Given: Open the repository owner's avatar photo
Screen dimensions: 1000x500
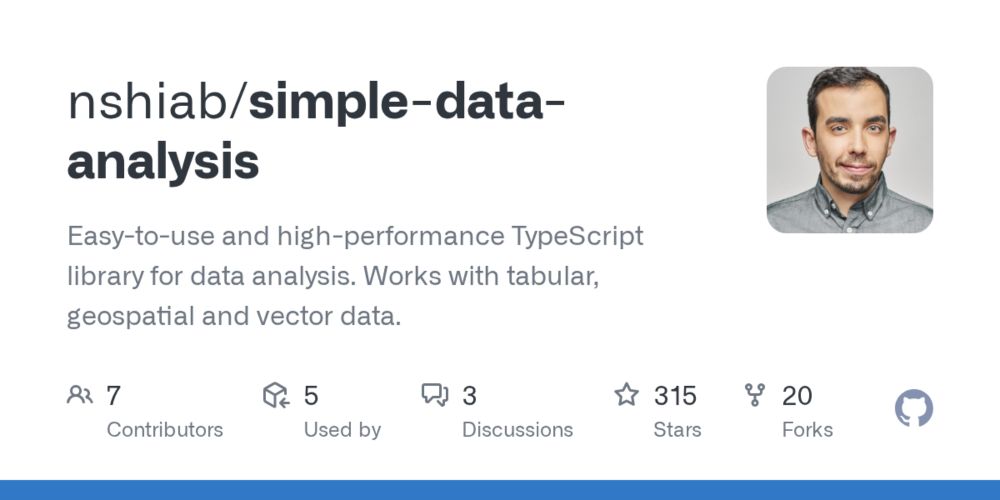Looking at the screenshot, I should [849, 150].
